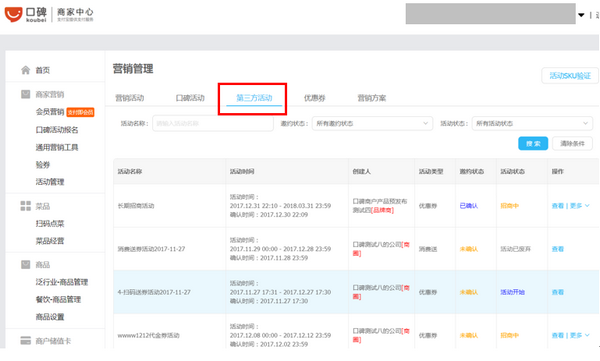Click 查看 for 消费送券活动2017-11-27
Viewport: 600px width, 361px height.
(x=558, y=249)
